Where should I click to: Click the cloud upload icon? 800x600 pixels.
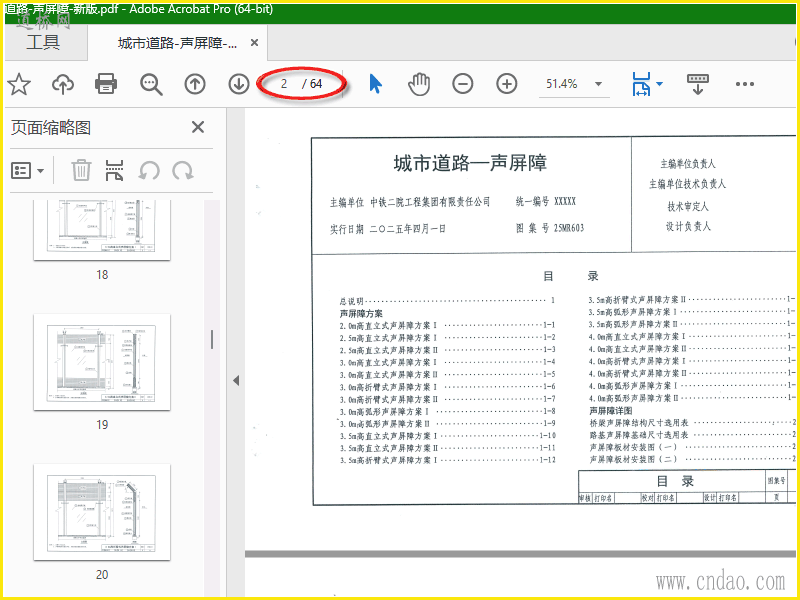tap(63, 84)
